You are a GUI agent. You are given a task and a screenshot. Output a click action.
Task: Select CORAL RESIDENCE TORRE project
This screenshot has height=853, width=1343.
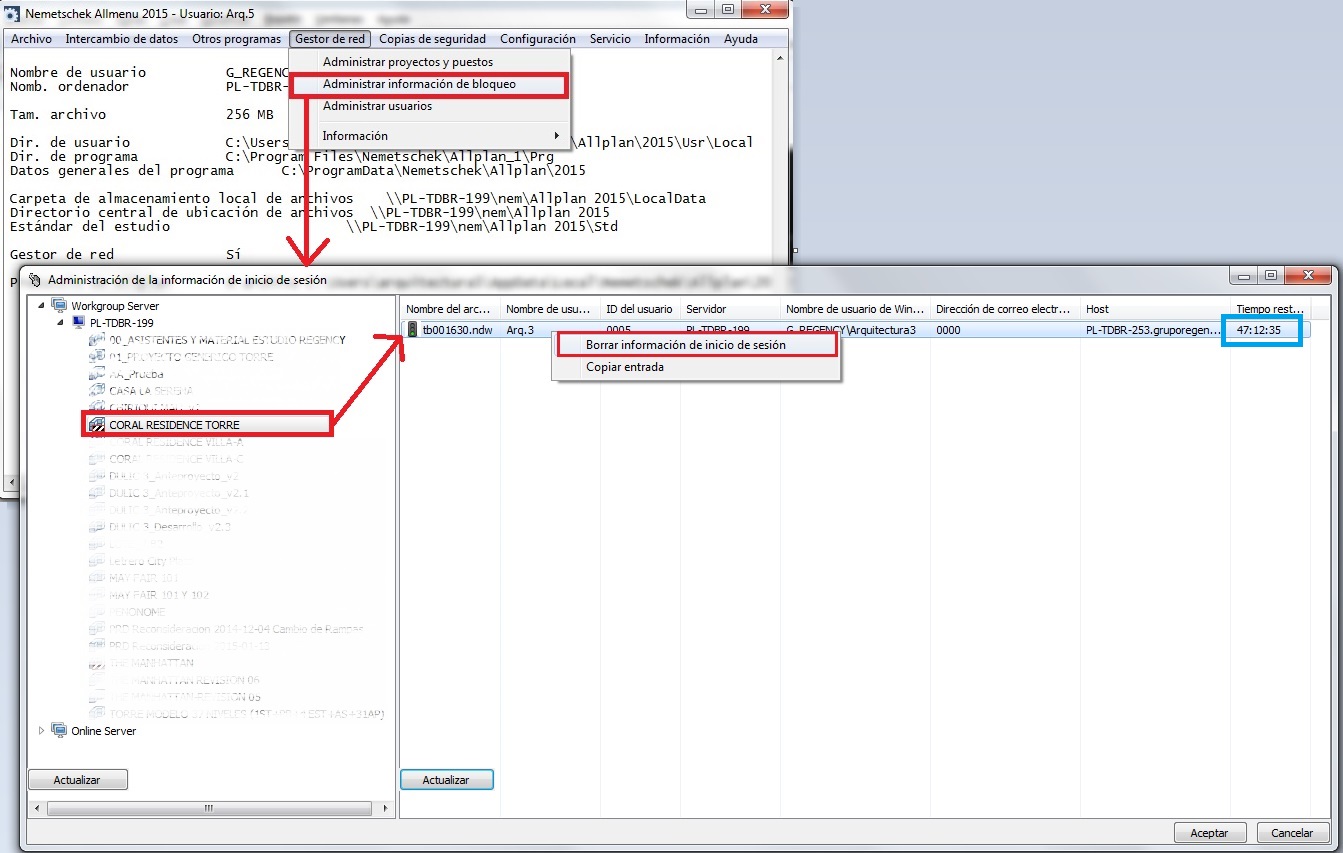pyautogui.click(x=174, y=425)
